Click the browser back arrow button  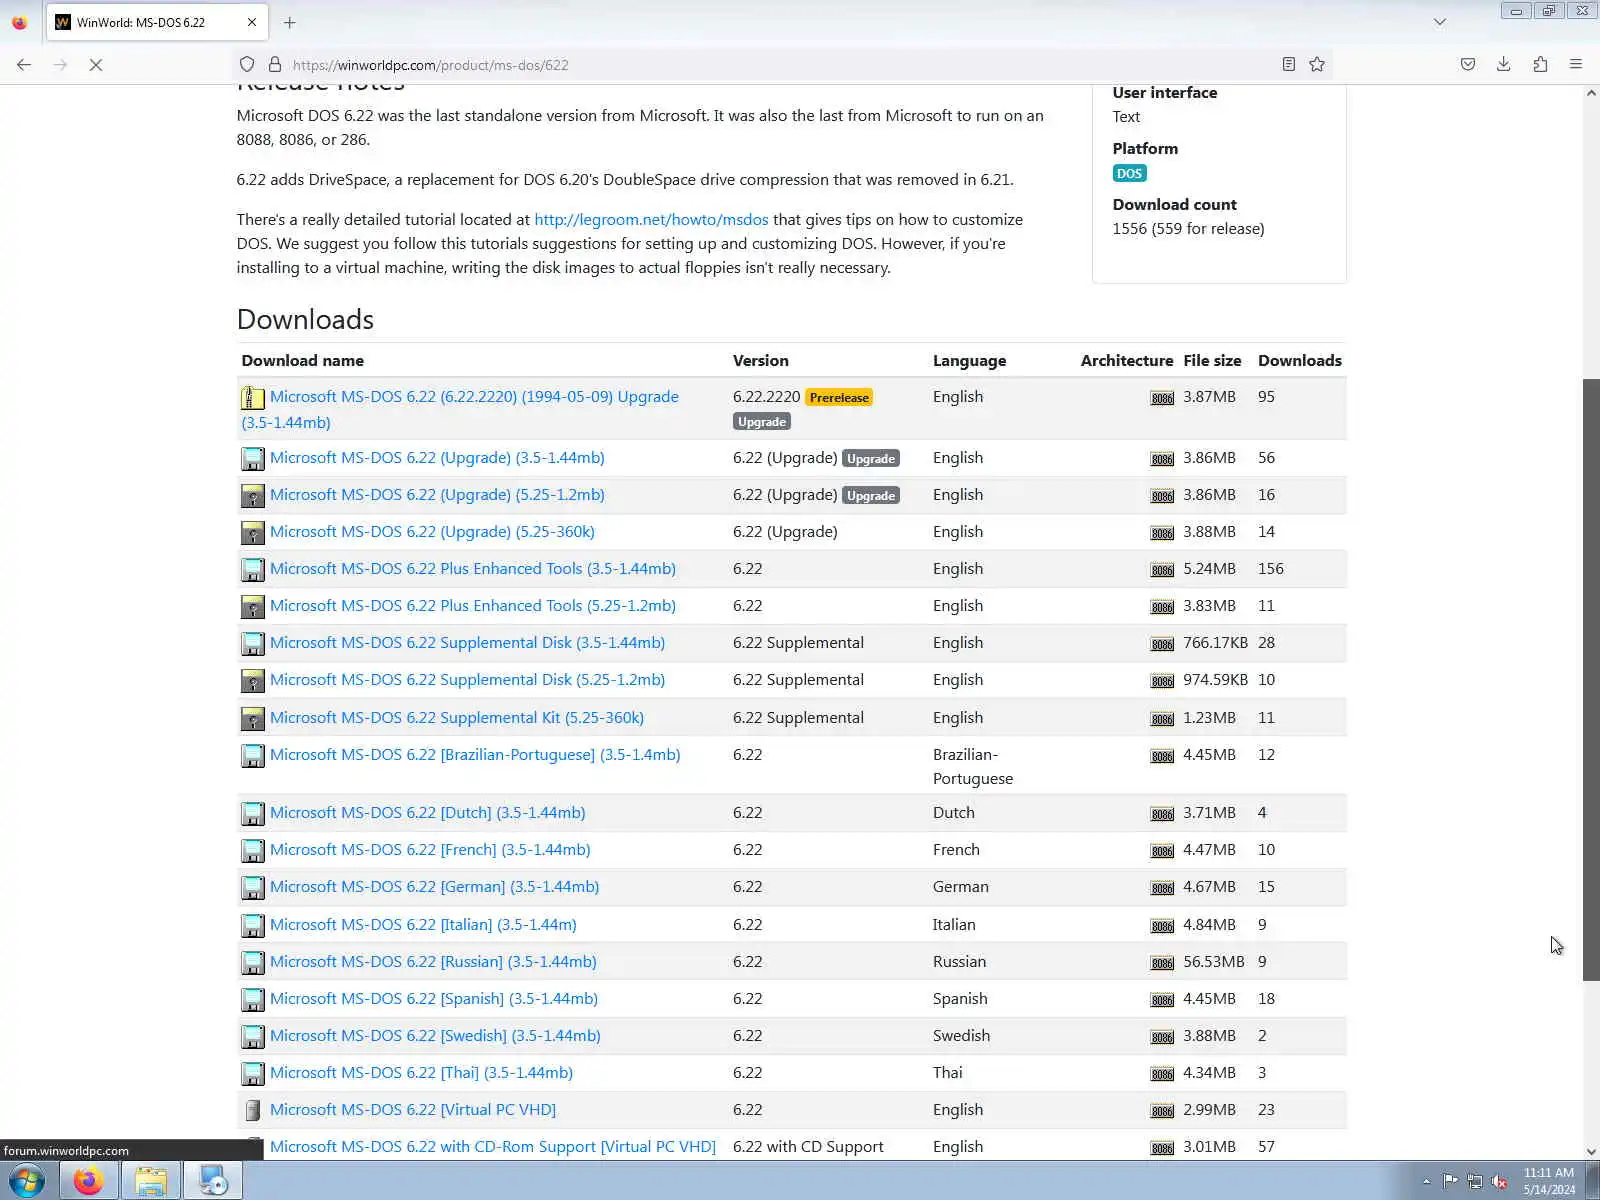click(24, 64)
